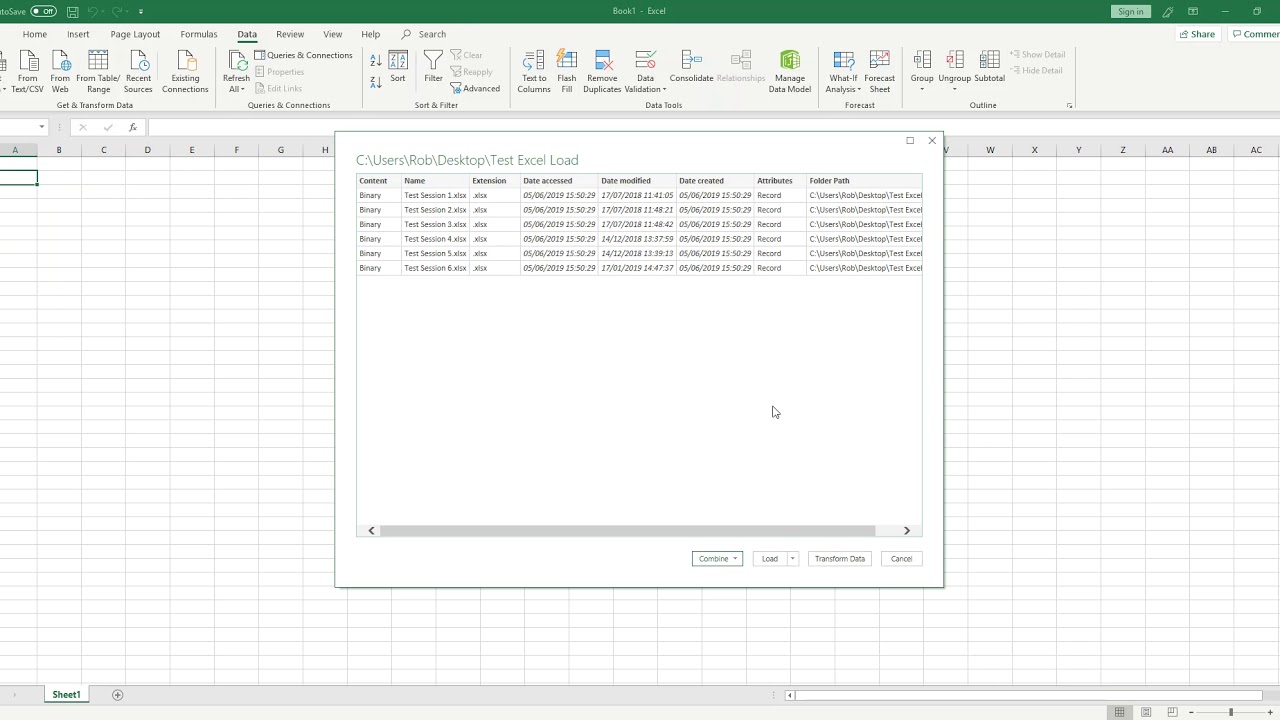Open Existing Connections
The width and height of the screenshot is (1280, 720).
tap(185, 70)
